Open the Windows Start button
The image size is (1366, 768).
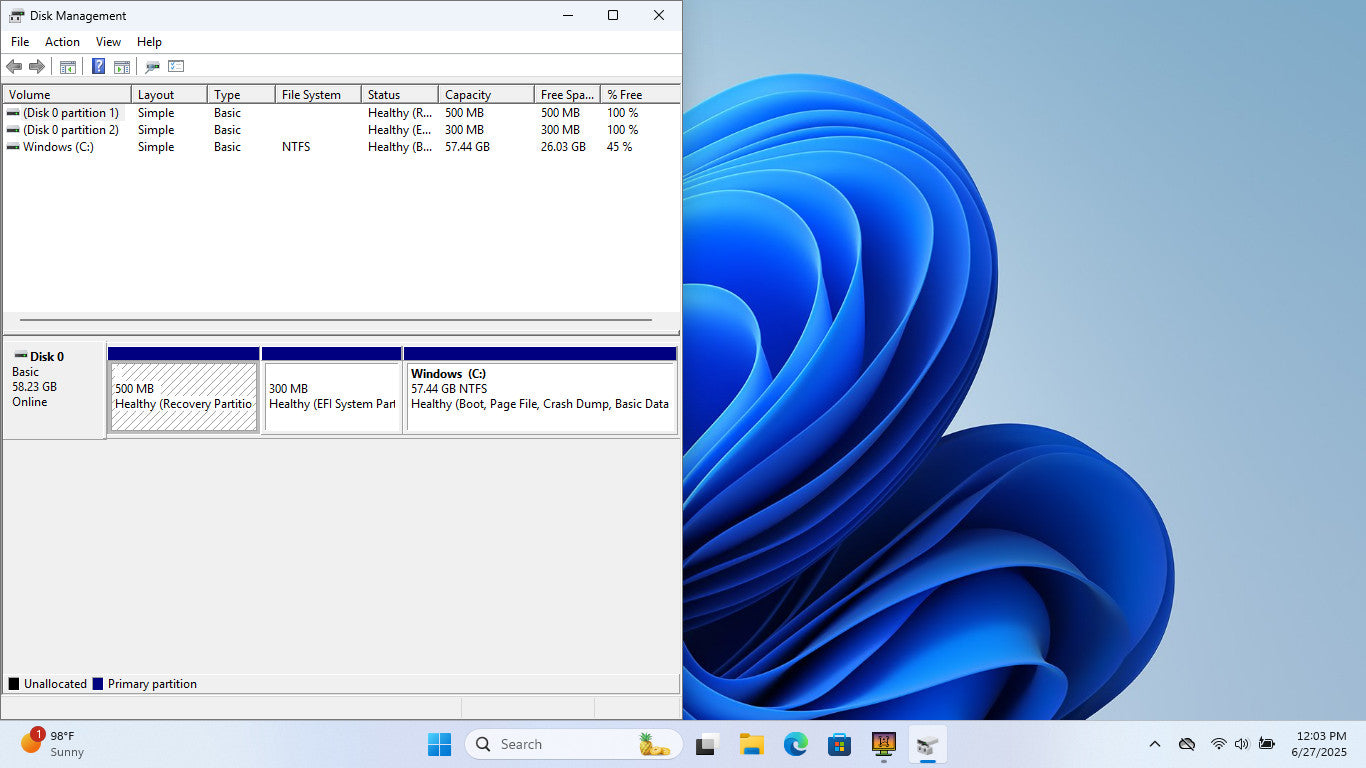coord(439,744)
